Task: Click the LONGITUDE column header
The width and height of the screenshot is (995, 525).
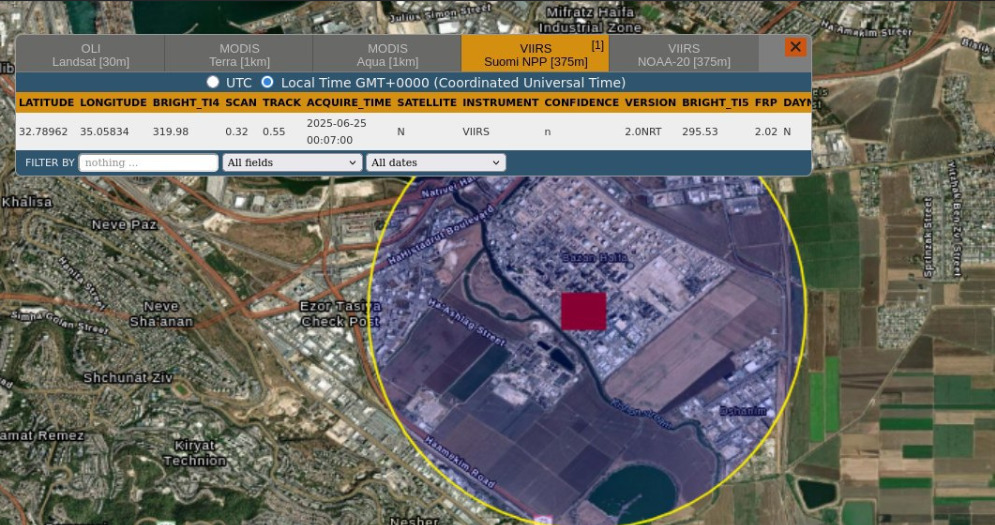Action: 114,102
